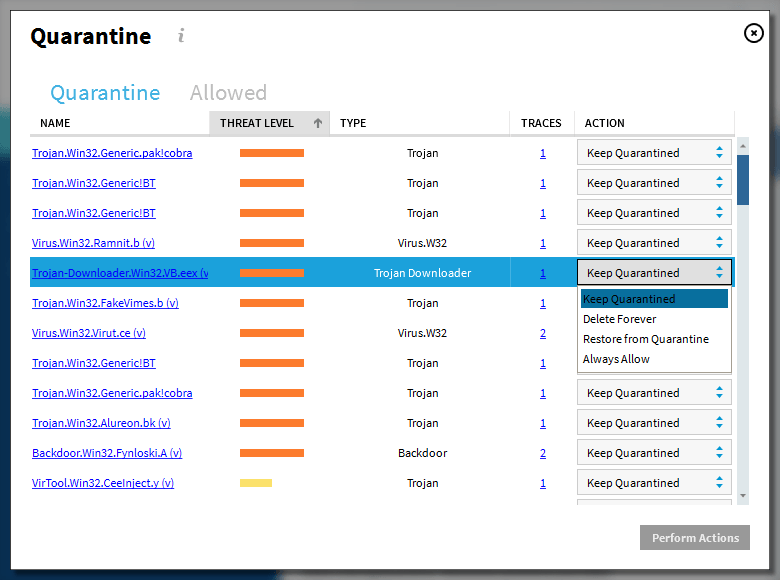Click the info icon beside Quarantine title
The image size is (780, 580).
pyautogui.click(x=181, y=36)
